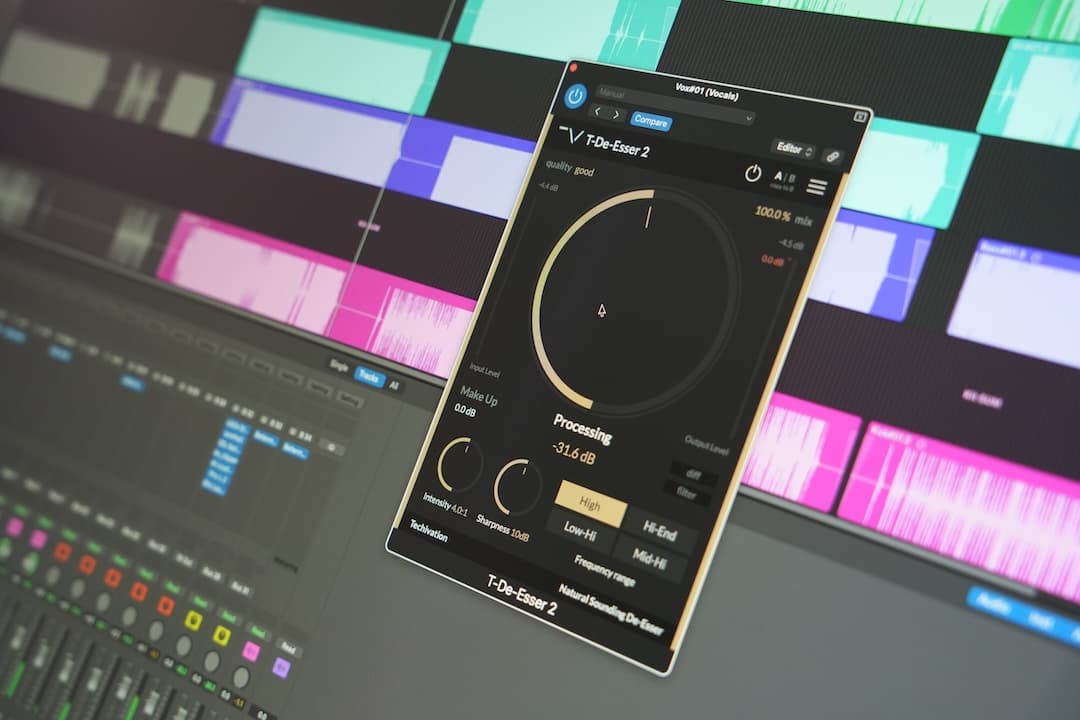Click the Vox#01 (Vocals) title bar
1080x720 pixels.
point(706,92)
